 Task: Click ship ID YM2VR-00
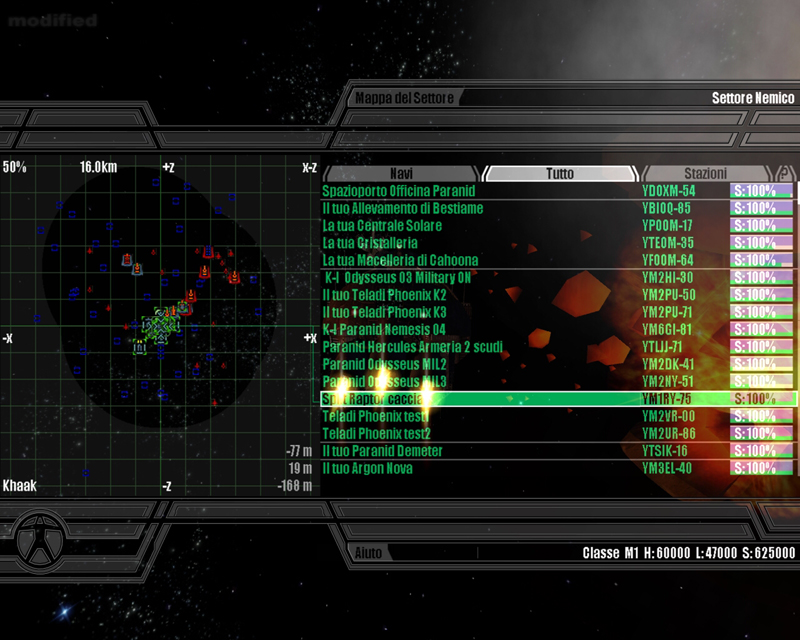[x=668, y=416]
